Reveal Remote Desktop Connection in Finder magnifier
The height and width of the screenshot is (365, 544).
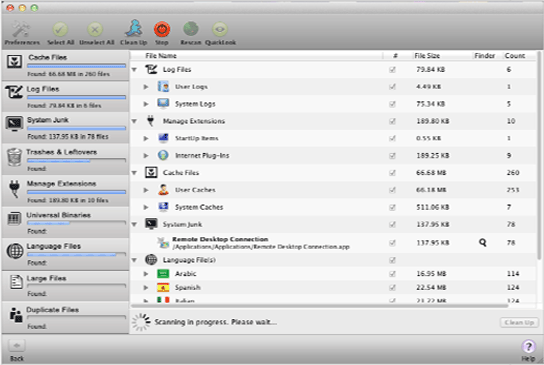483,243
